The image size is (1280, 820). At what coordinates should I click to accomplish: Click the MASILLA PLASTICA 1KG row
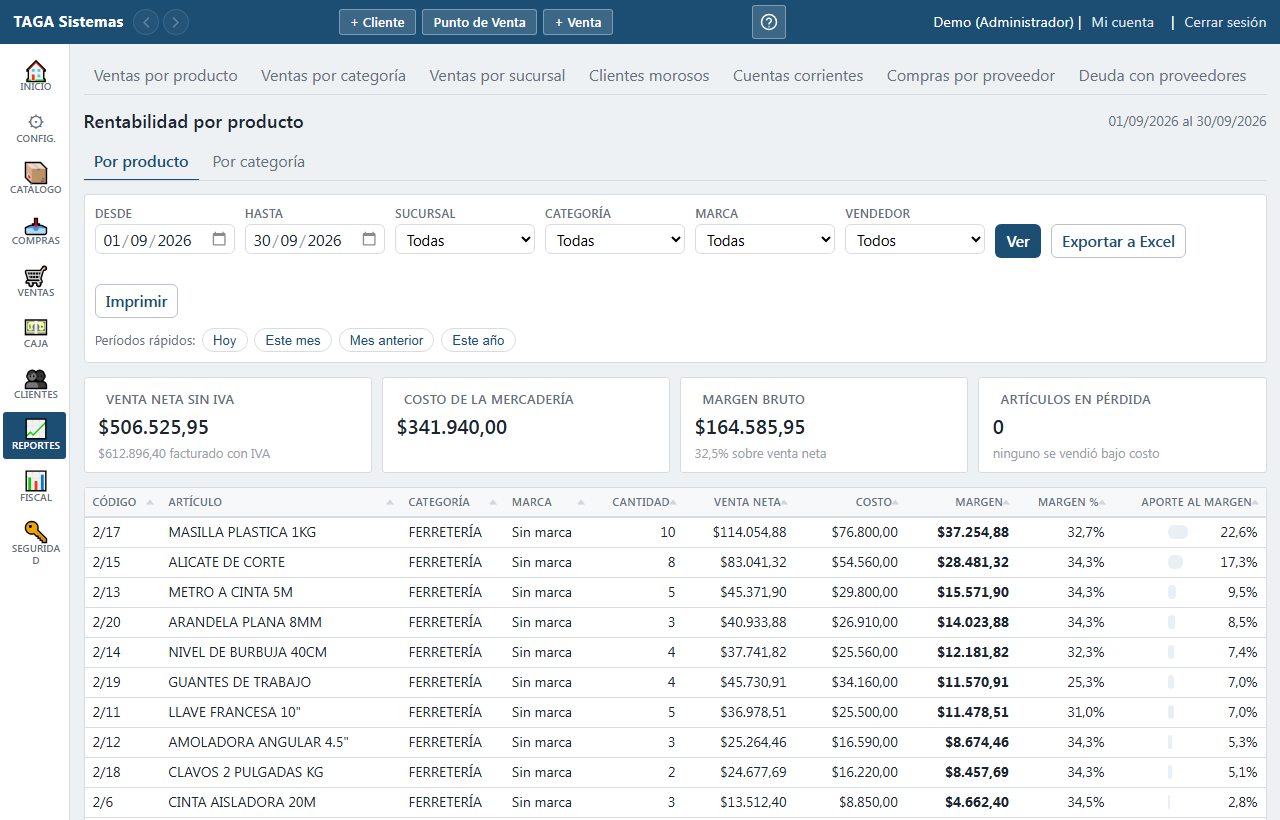pos(675,532)
